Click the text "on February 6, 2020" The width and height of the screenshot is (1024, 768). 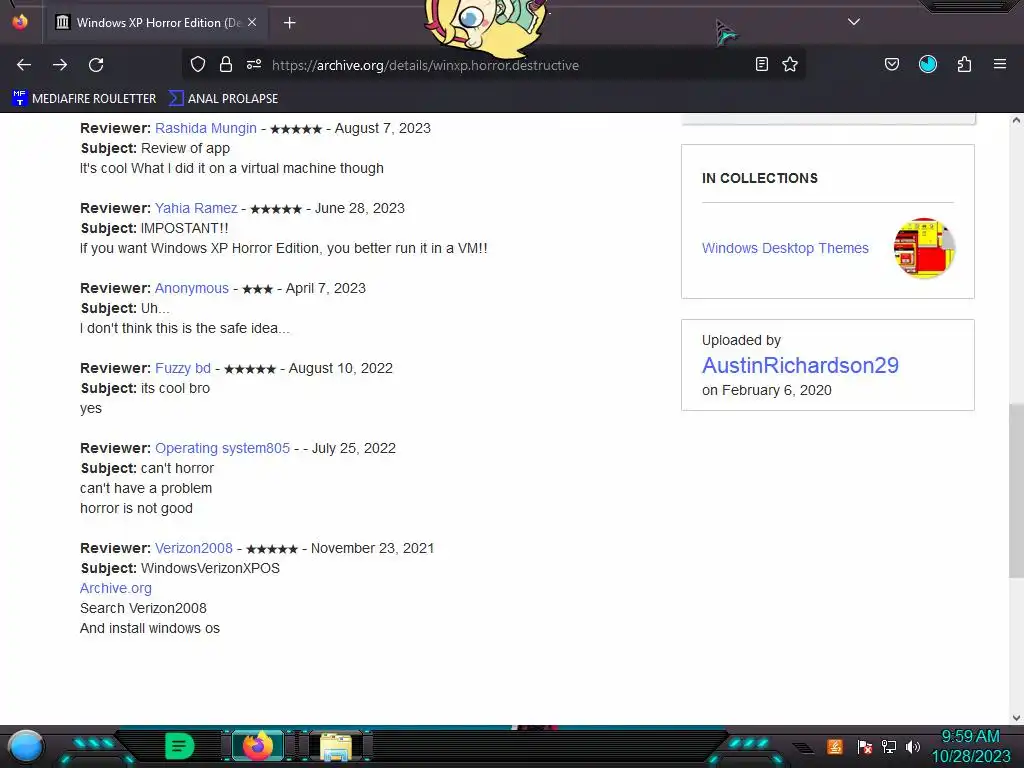(767, 391)
